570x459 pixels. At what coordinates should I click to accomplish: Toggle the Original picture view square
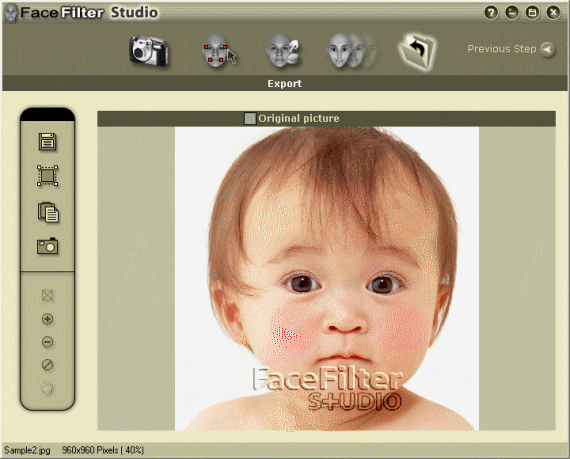pyautogui.click(x=250, y=118)
